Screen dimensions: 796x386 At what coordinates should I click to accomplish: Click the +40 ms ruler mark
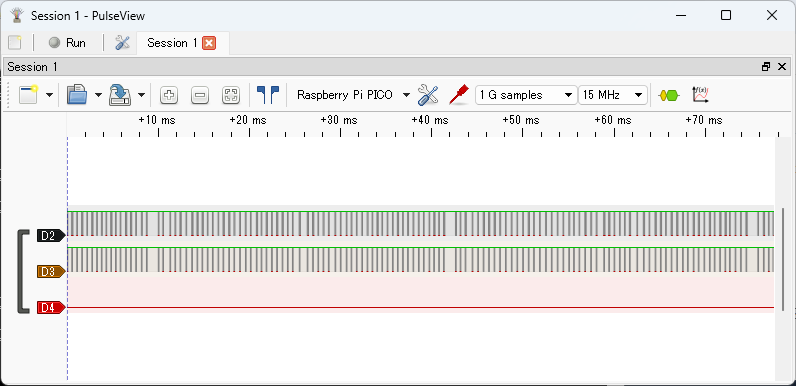(x=430, y=120)
